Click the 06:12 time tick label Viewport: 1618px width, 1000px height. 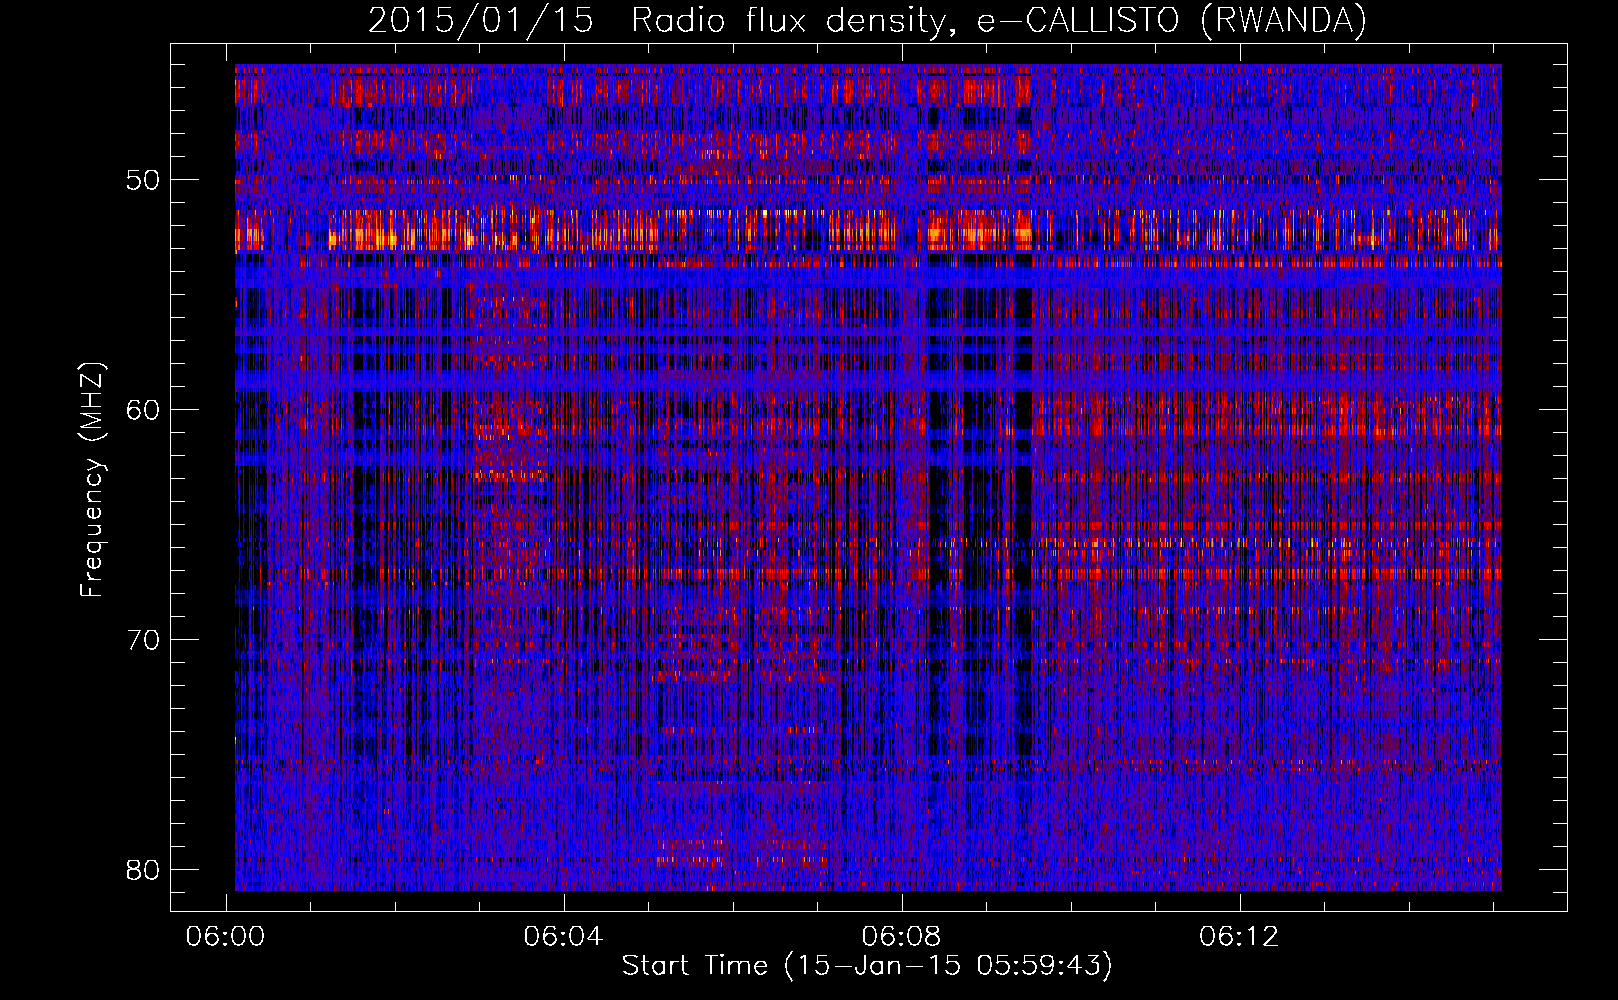tap(1240, 936)
